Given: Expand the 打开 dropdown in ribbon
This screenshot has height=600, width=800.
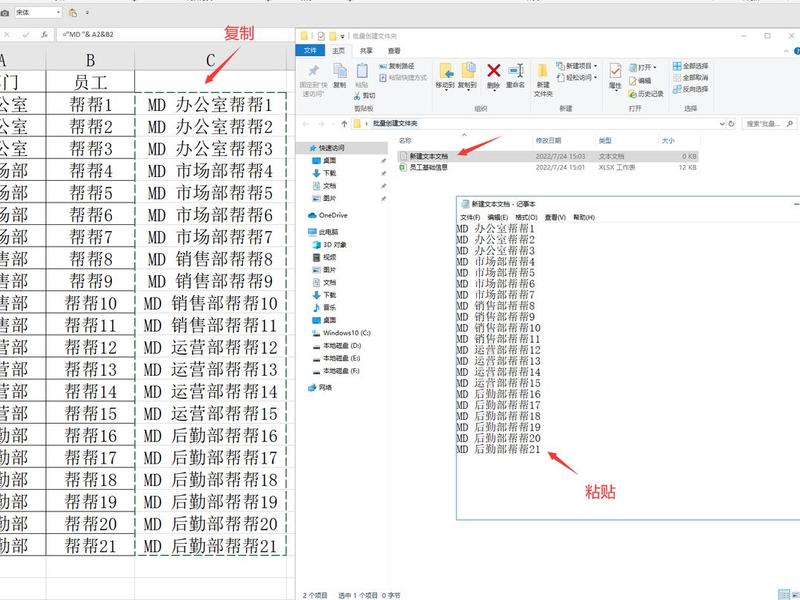Looking at the screenshot, I should [655, 67].
